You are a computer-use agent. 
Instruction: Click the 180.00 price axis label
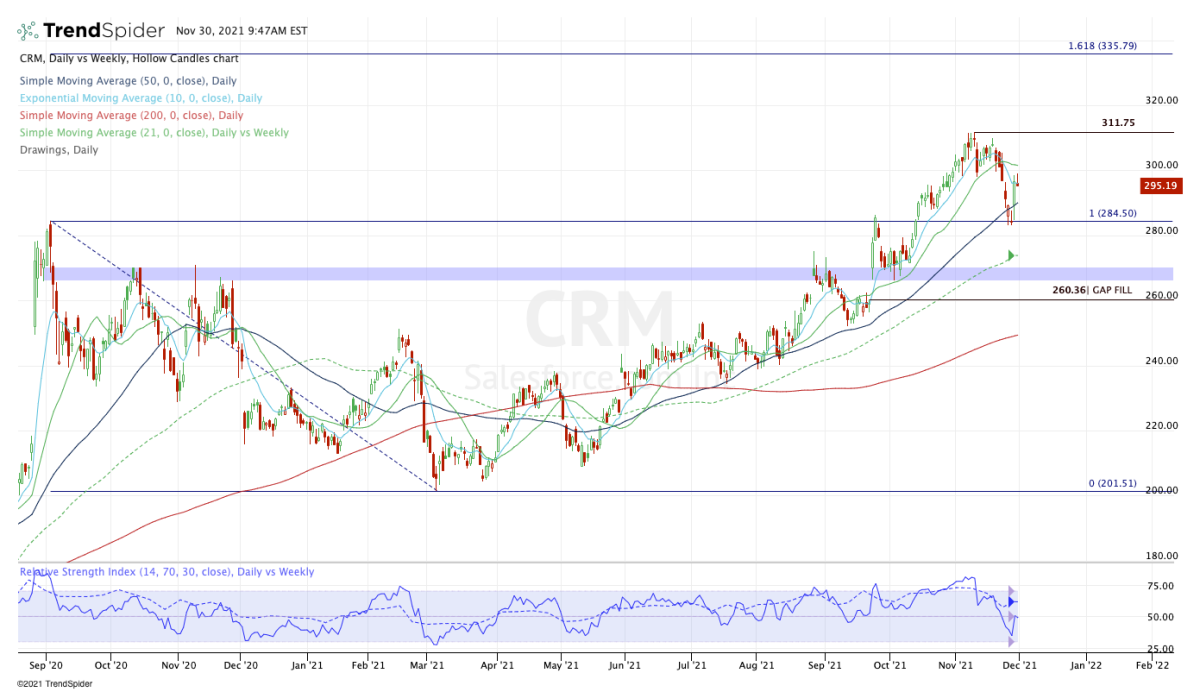pos(1162,556)
